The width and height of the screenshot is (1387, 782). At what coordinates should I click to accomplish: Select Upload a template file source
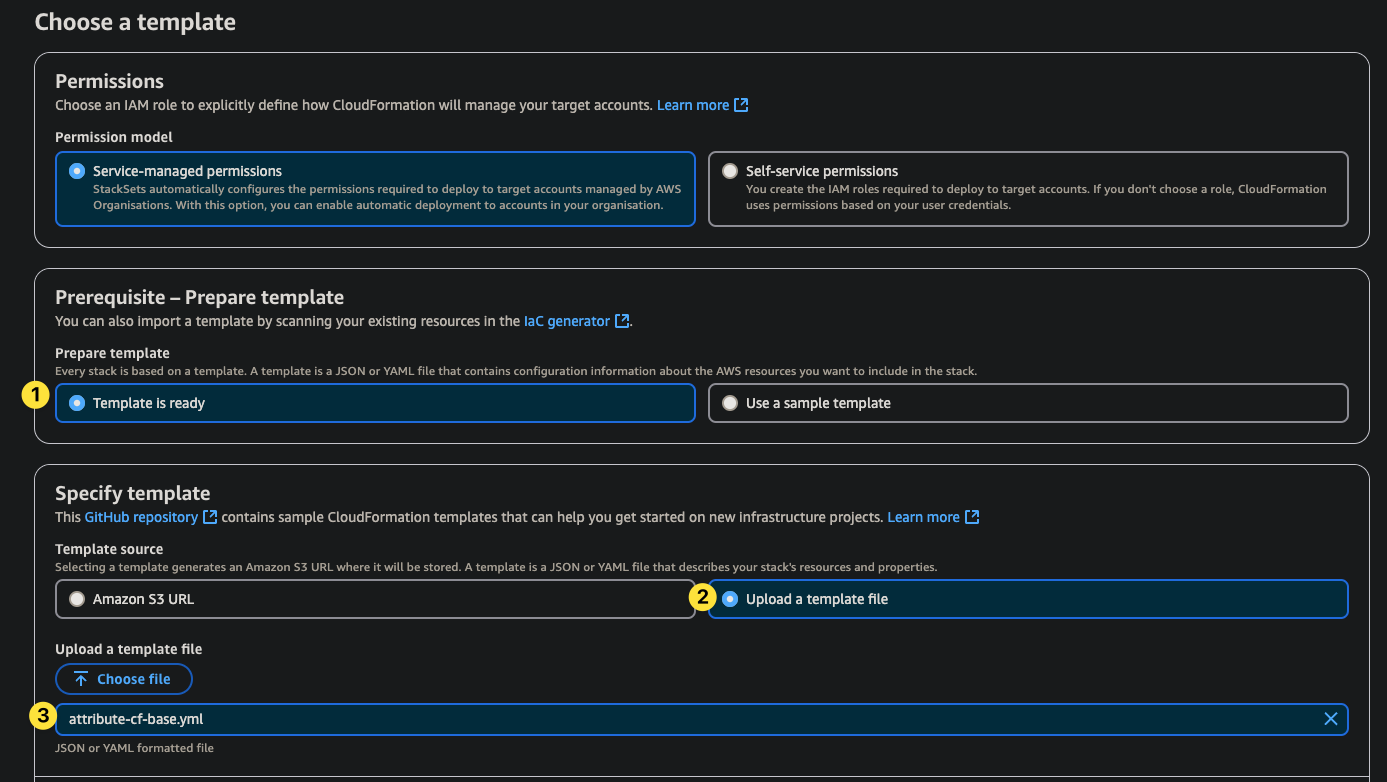coord(1028,599)
